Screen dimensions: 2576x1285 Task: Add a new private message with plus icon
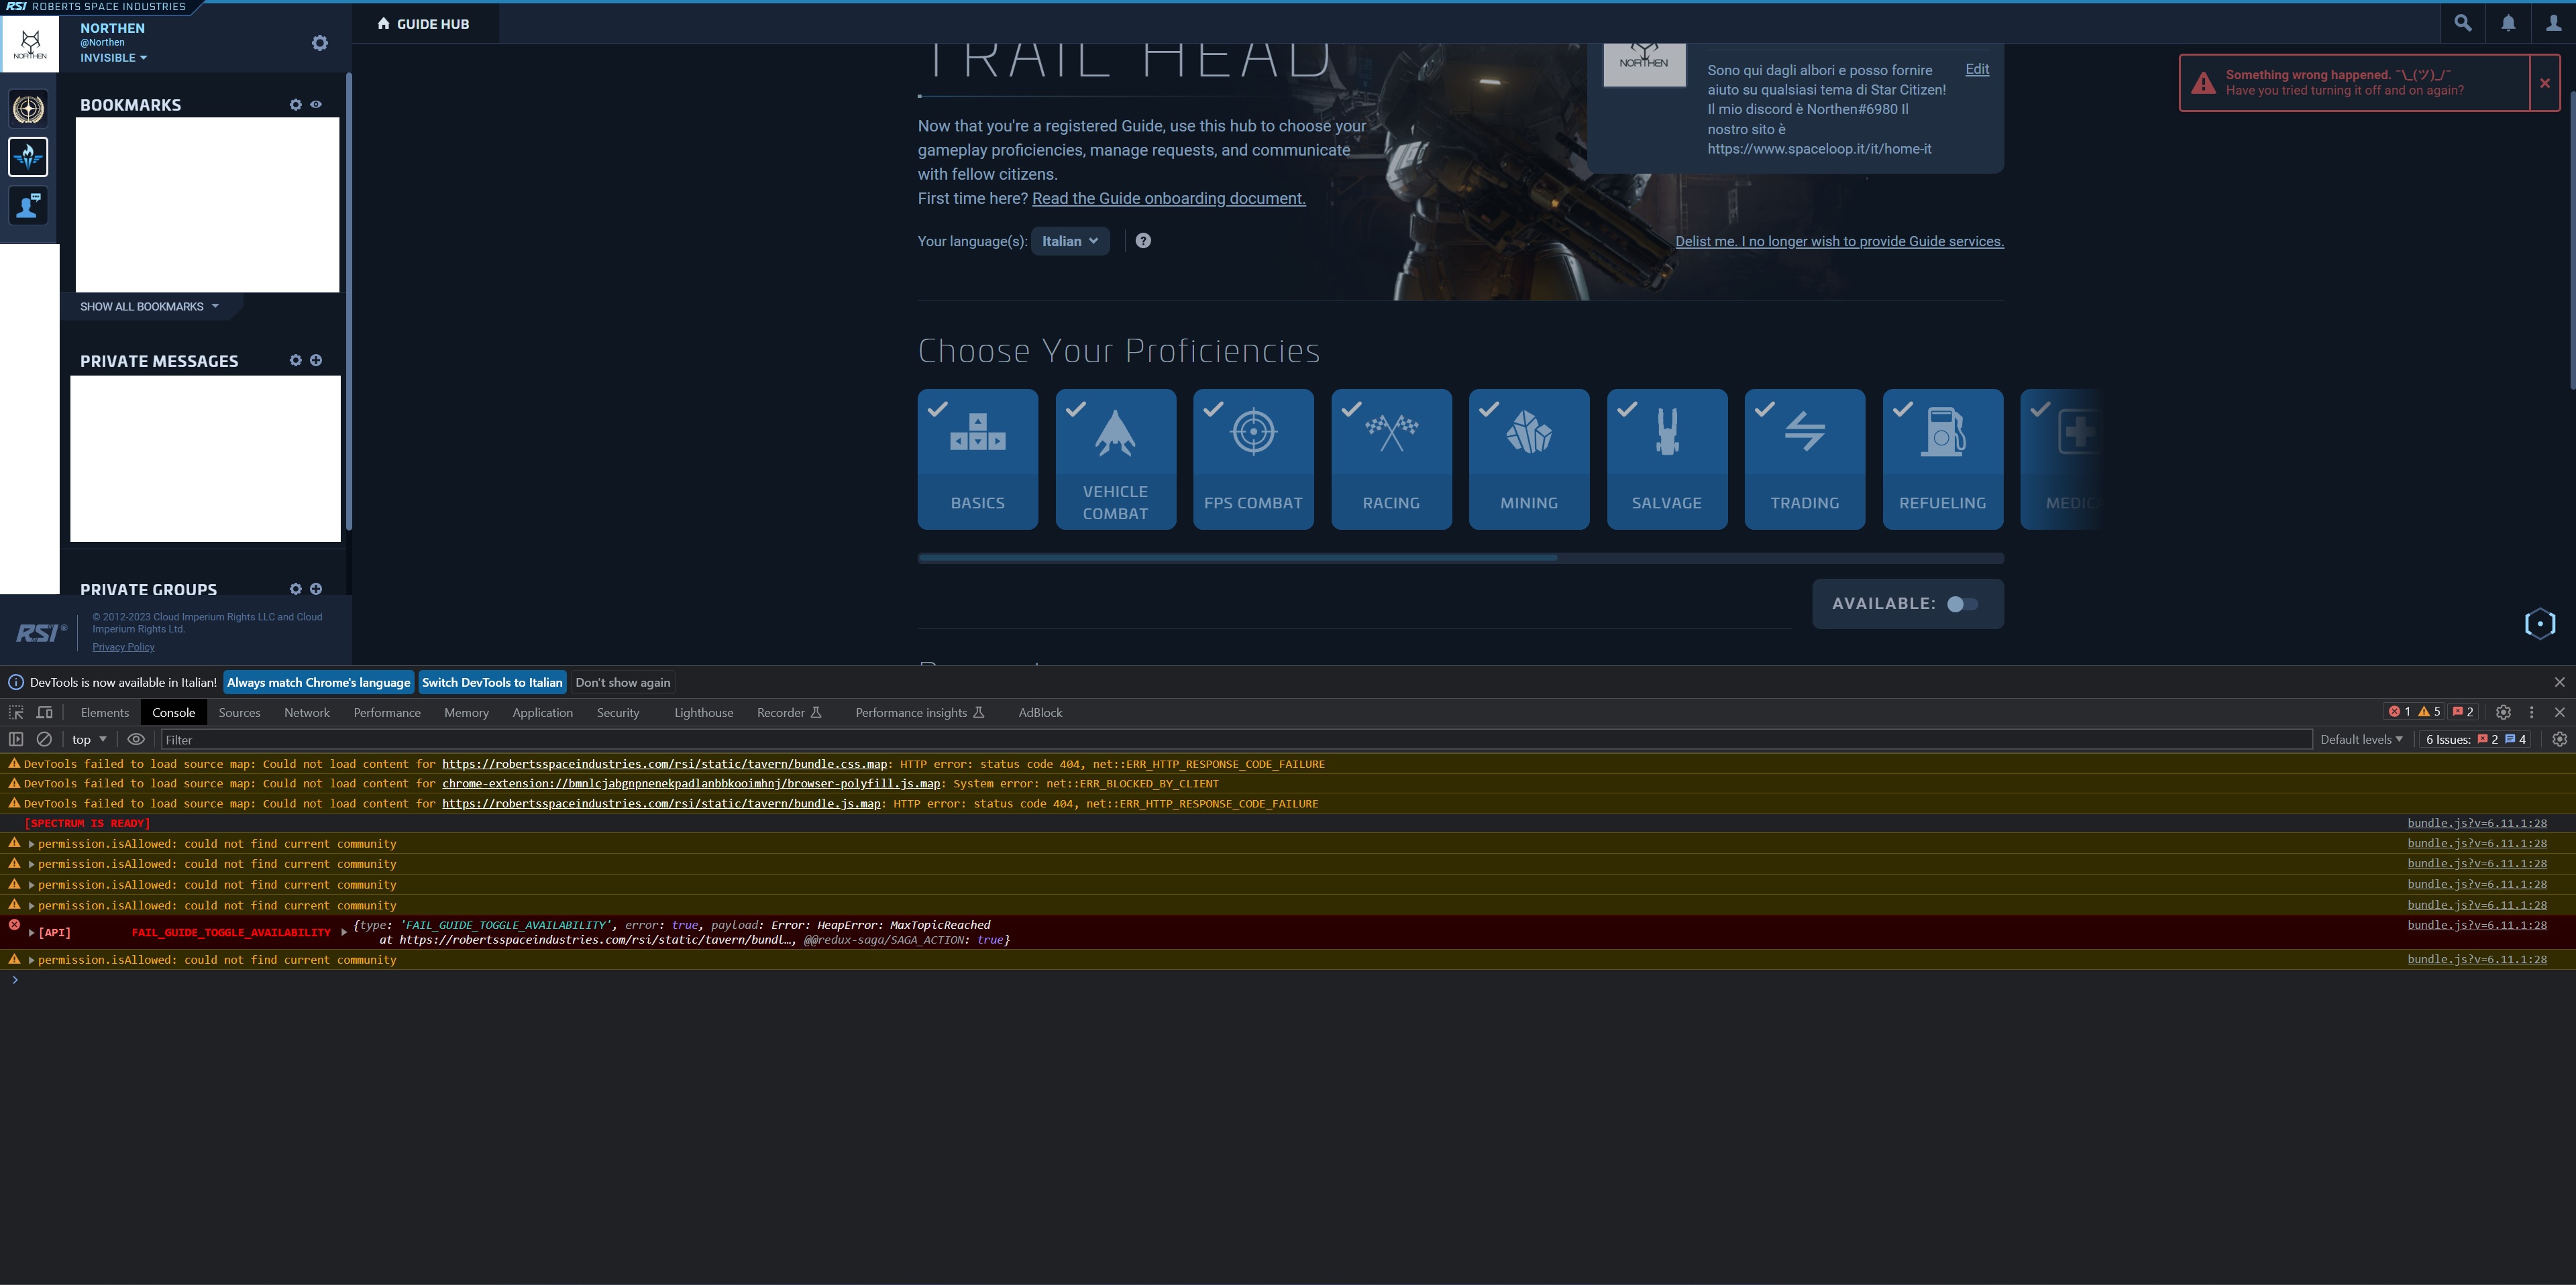click(x=316, y=360)
